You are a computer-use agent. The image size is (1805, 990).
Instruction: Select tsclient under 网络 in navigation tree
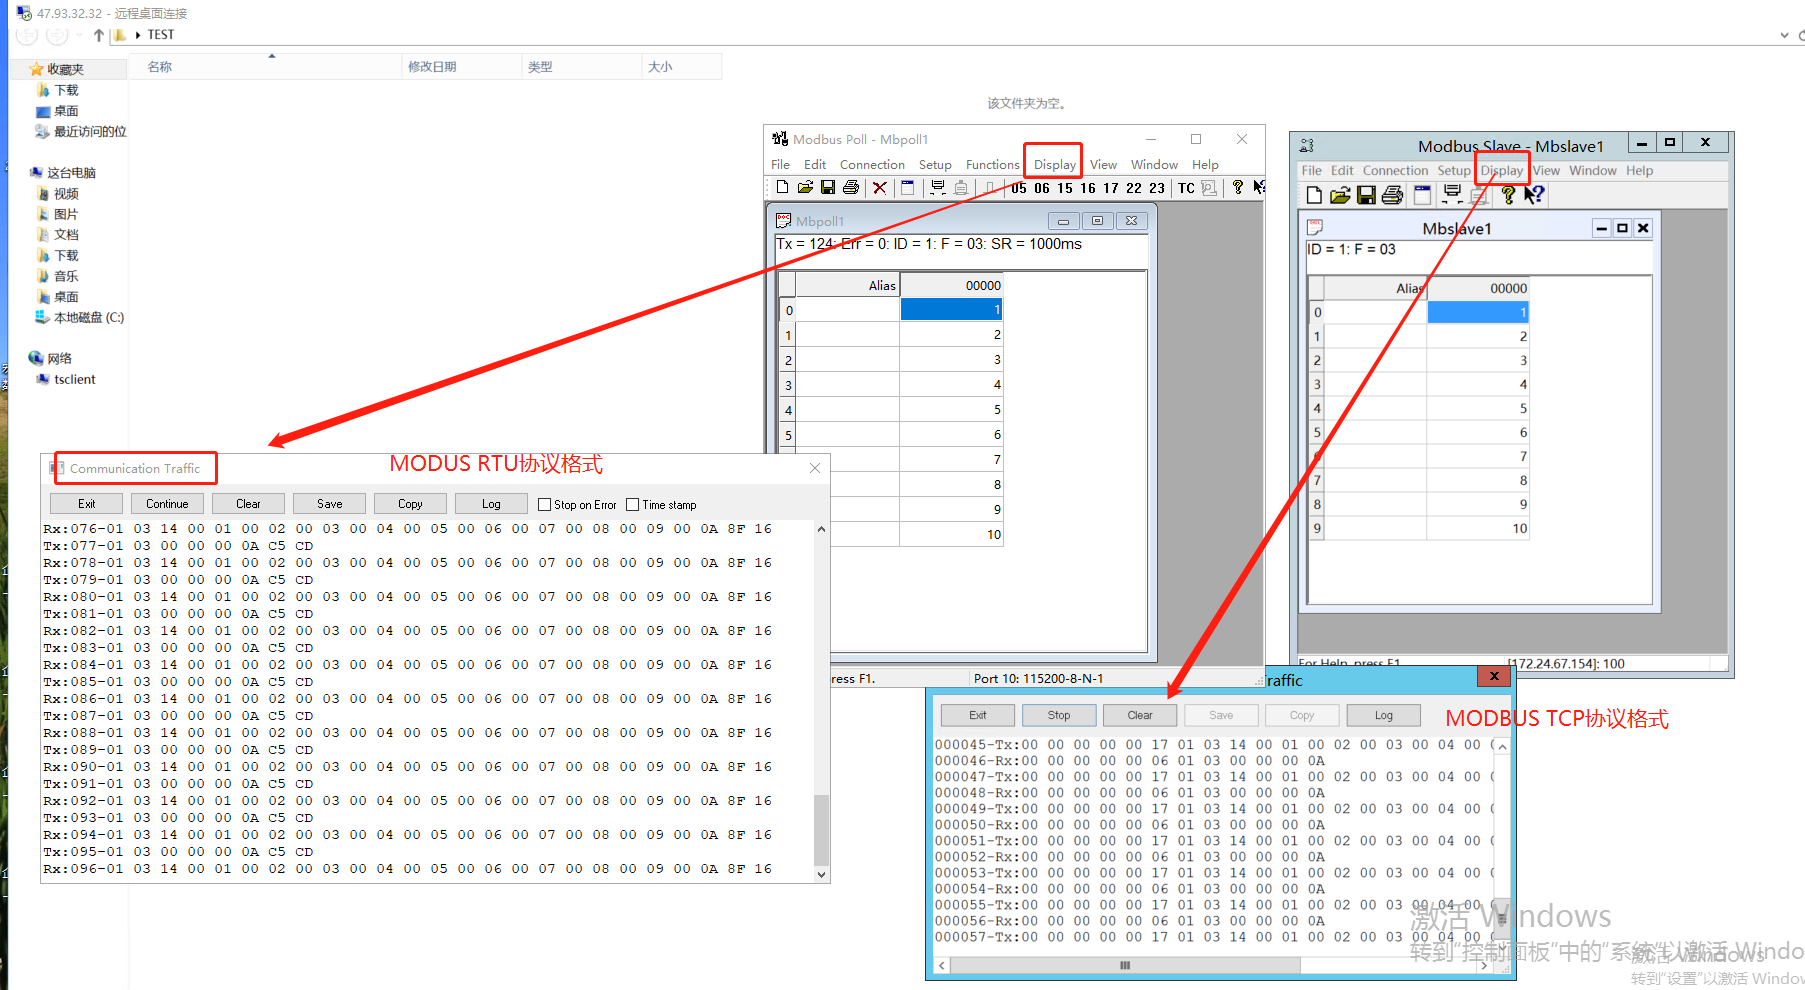75,380
